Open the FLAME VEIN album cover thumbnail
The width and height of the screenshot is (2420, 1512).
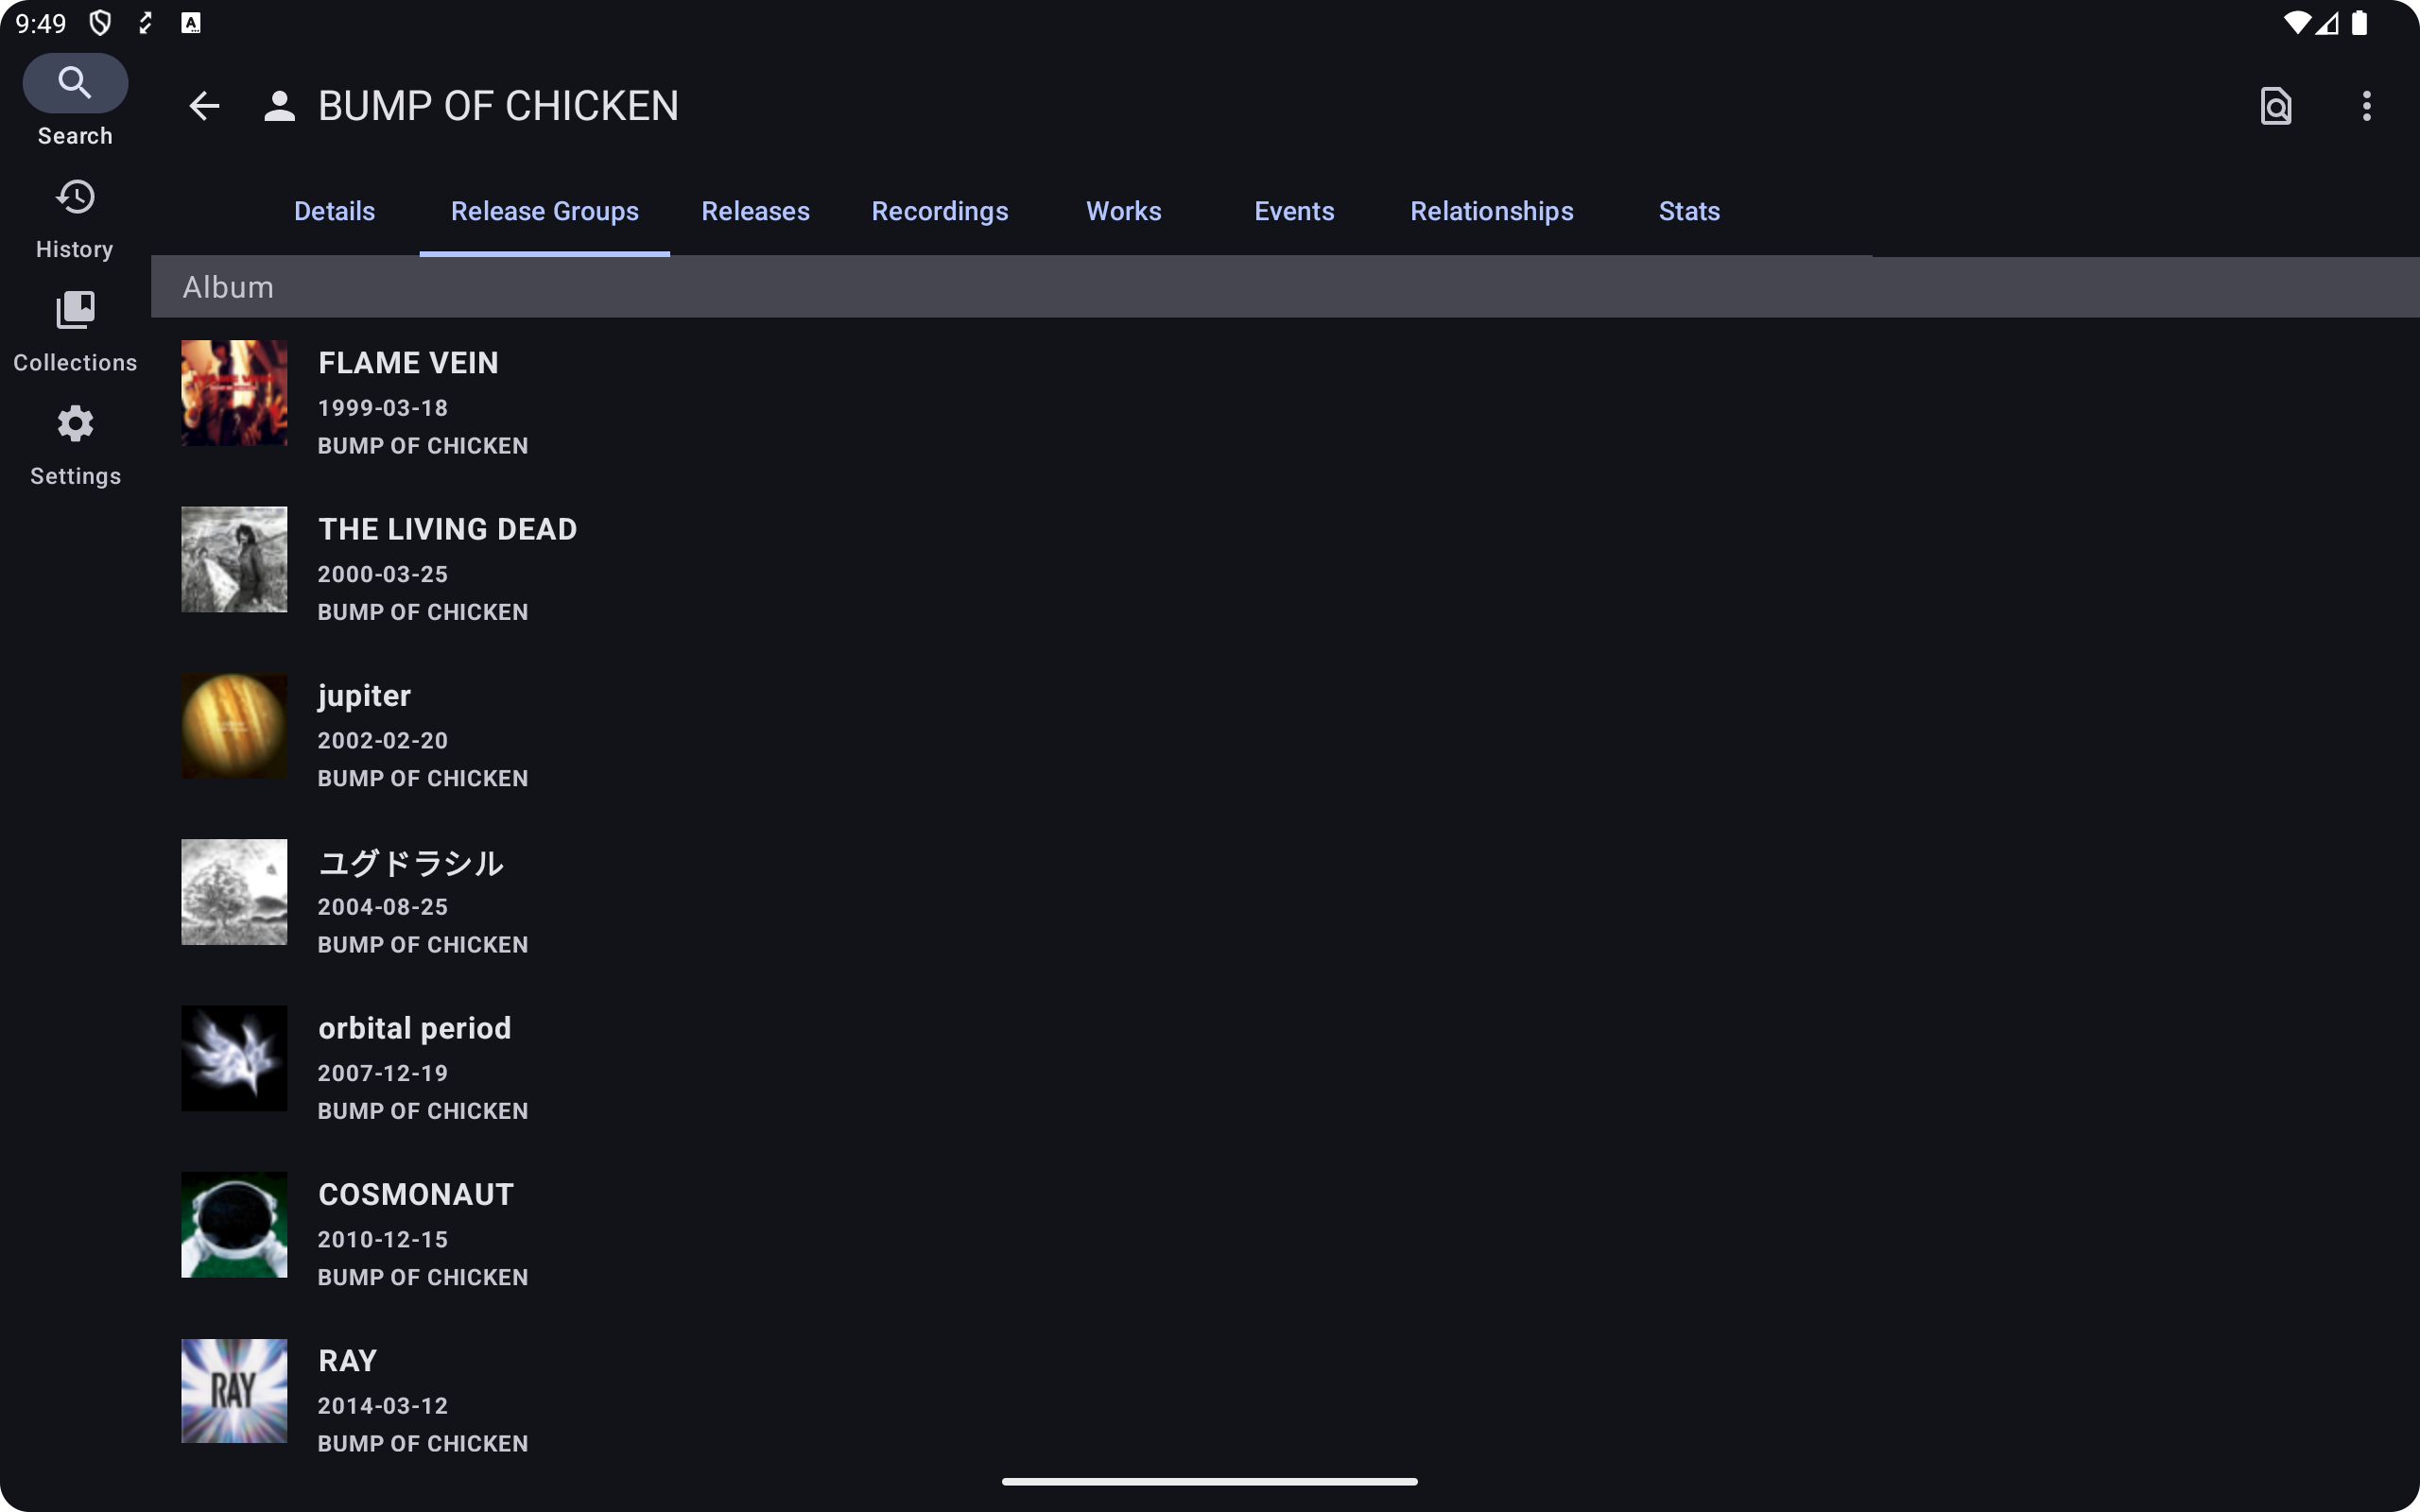[234, 393]
